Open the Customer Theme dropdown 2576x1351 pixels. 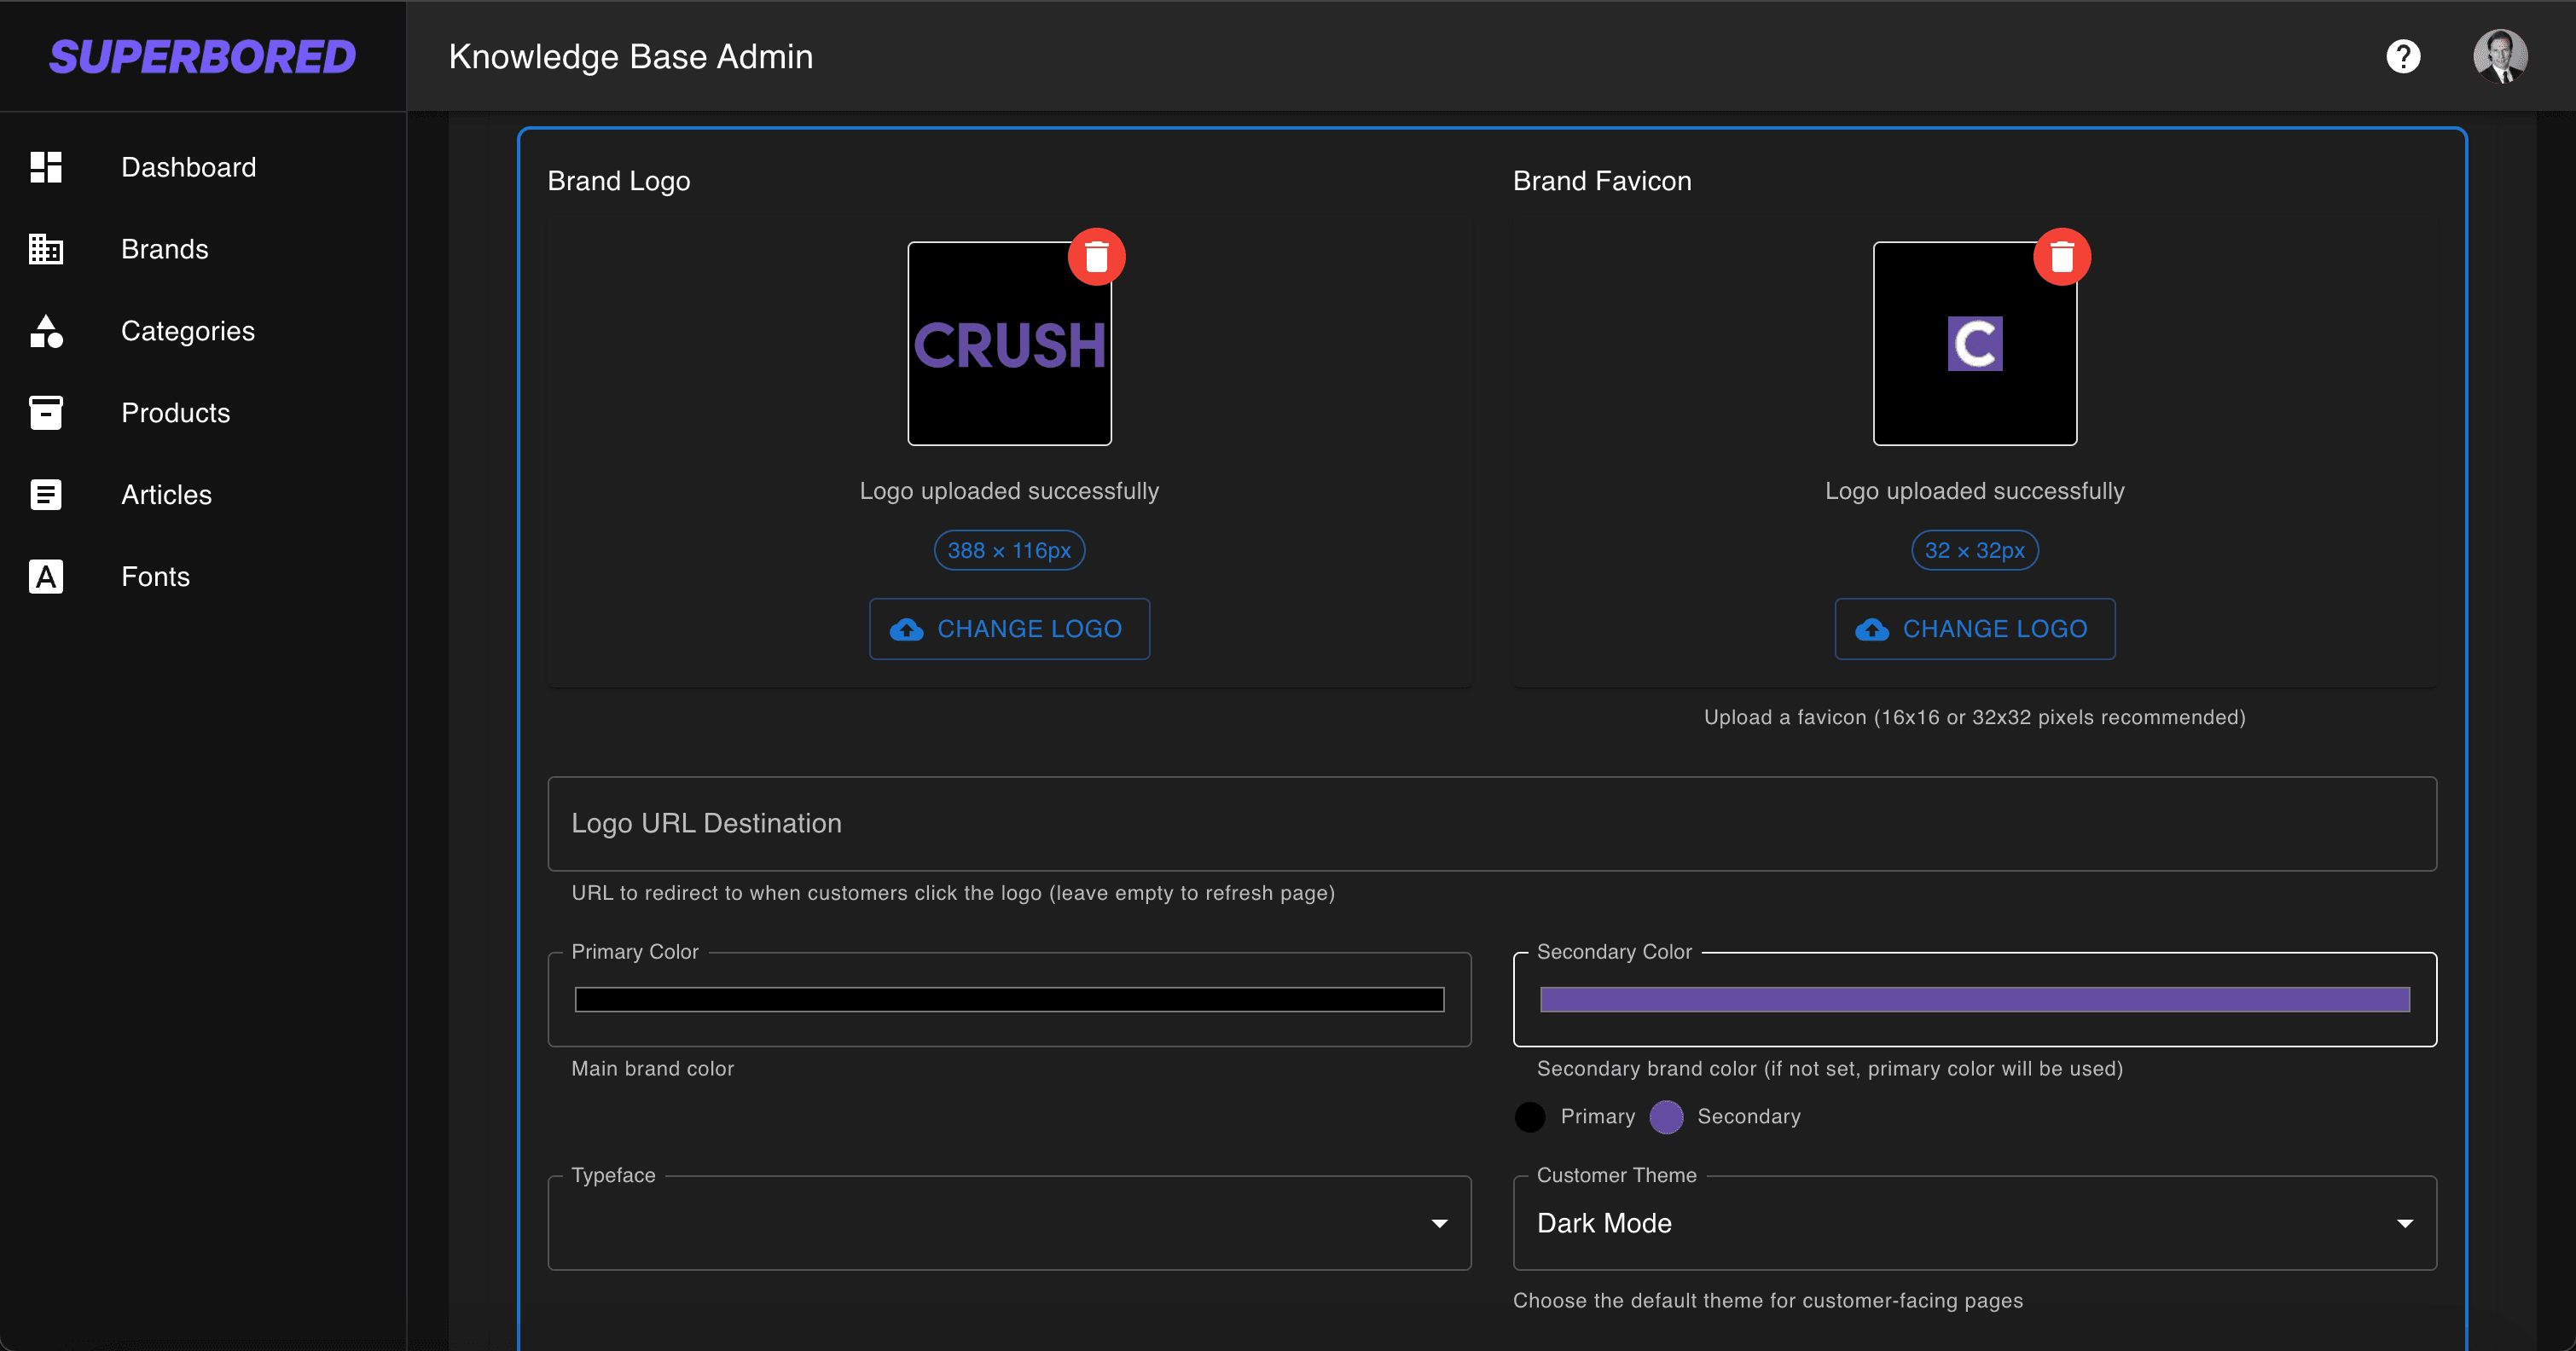pyautogui.click(x=2406, y=1222)
